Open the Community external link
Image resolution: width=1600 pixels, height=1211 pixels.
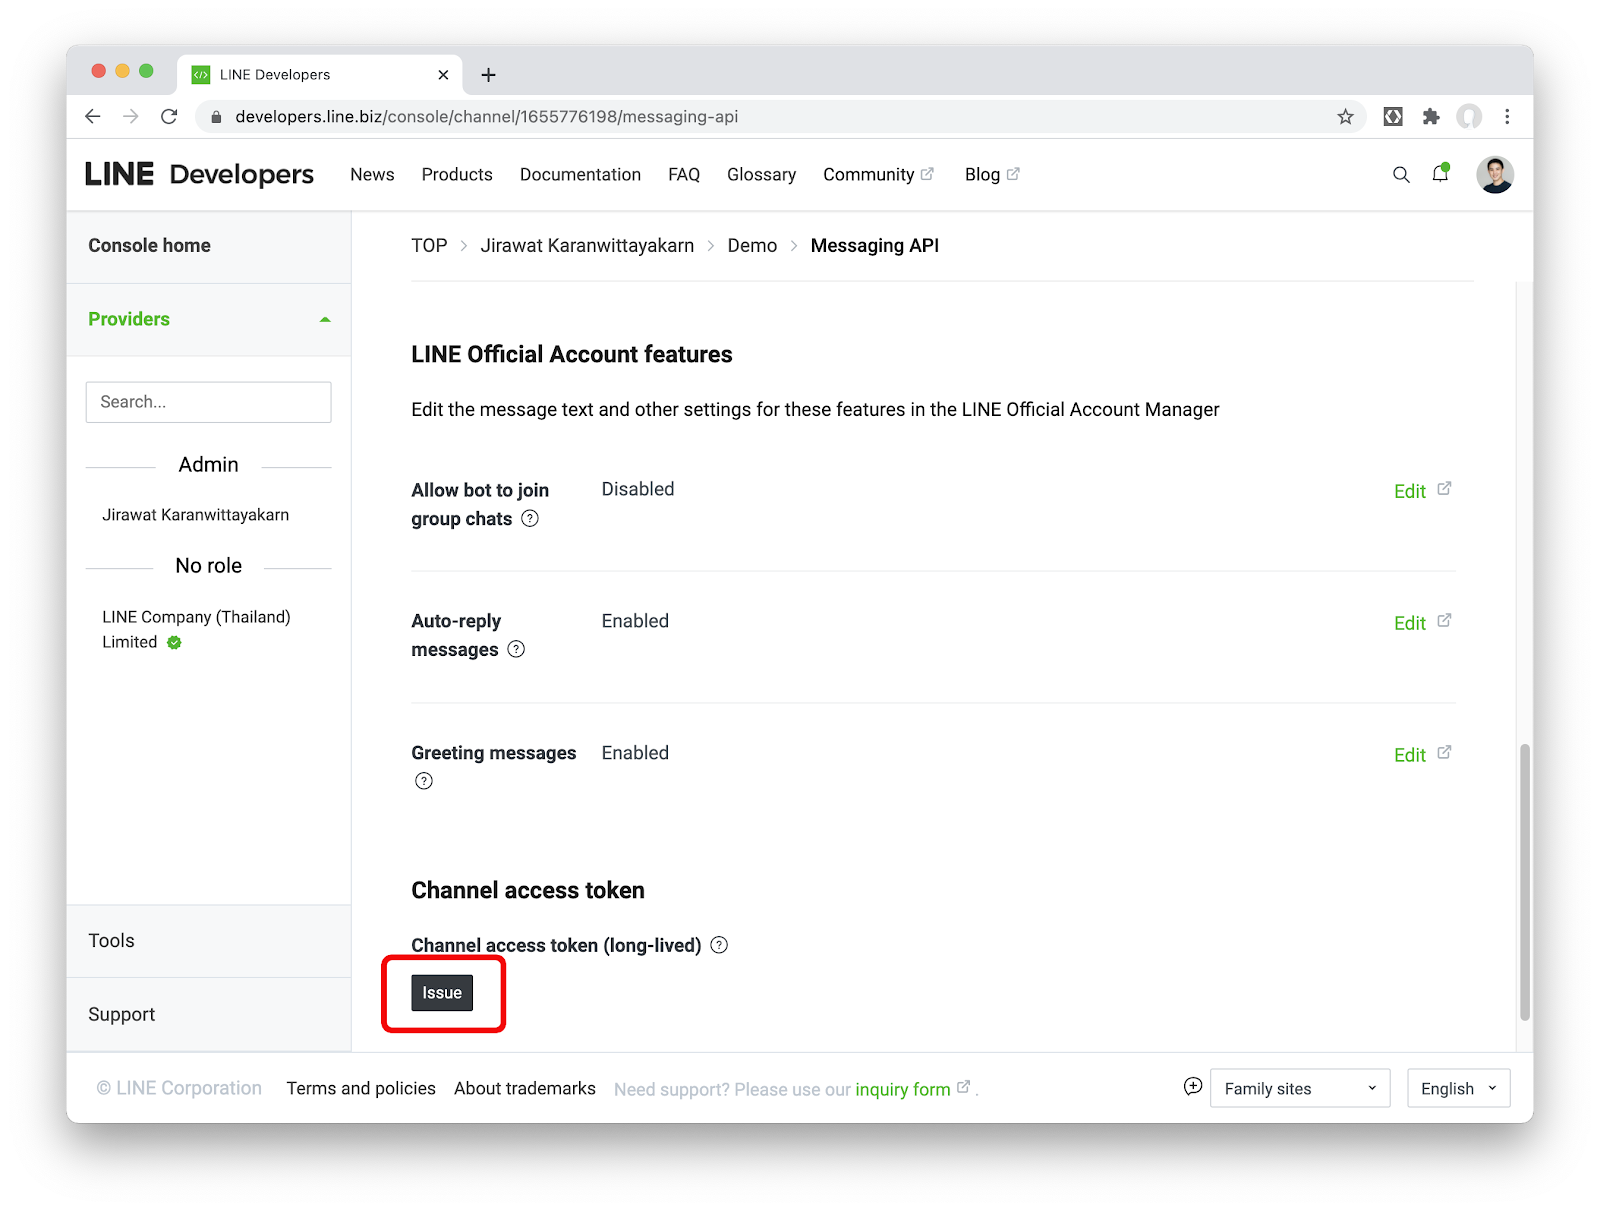(x=878, y=175)
